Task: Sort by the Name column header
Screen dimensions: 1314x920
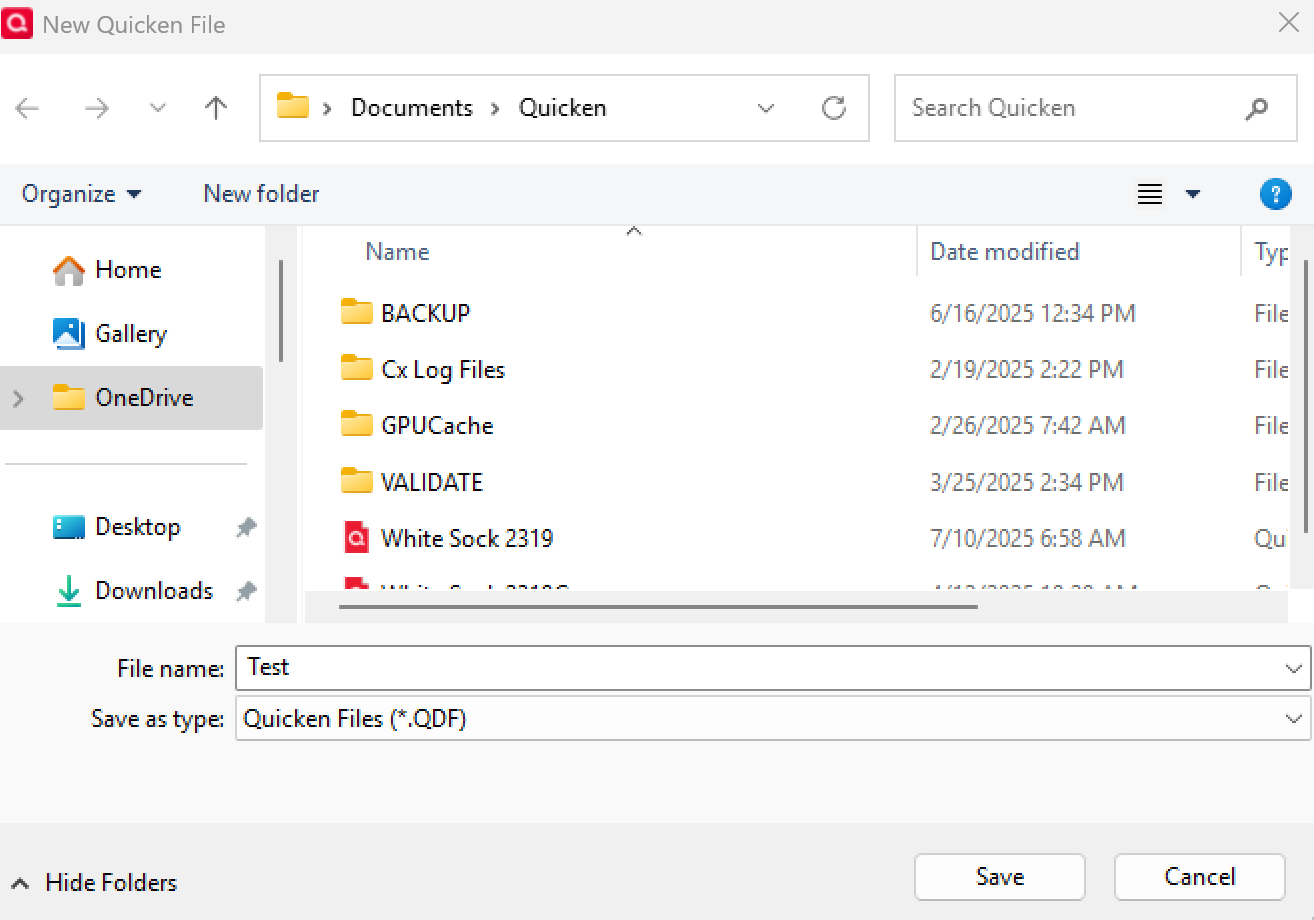Action: (x=397, y=252)
